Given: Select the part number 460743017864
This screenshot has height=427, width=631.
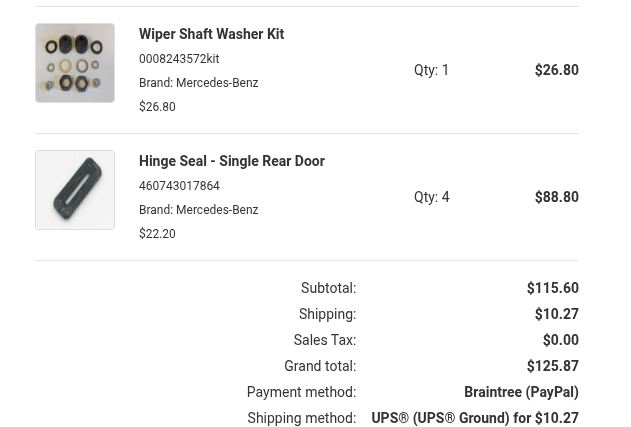Looking at the screenshot, I should [179, 186].
